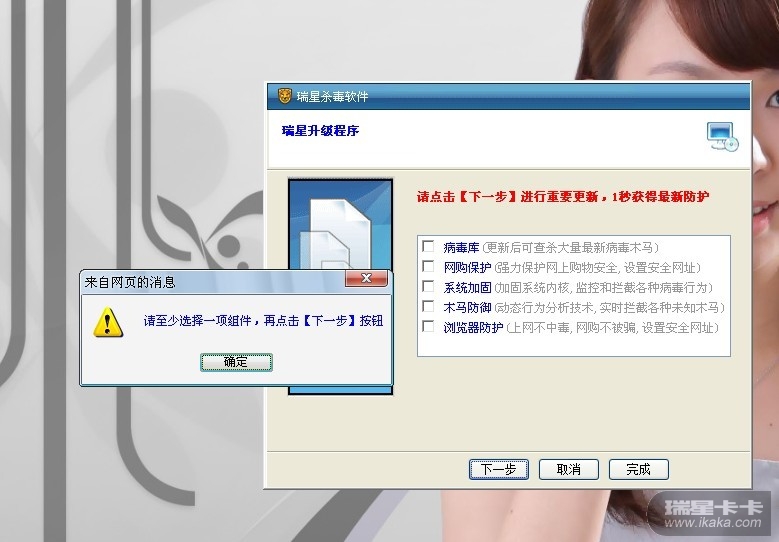Click the monitor and disc installer icon
Image resolution: width=779 pixels, height=542 pixels.
pyautogui.click(x=722, y=137)
